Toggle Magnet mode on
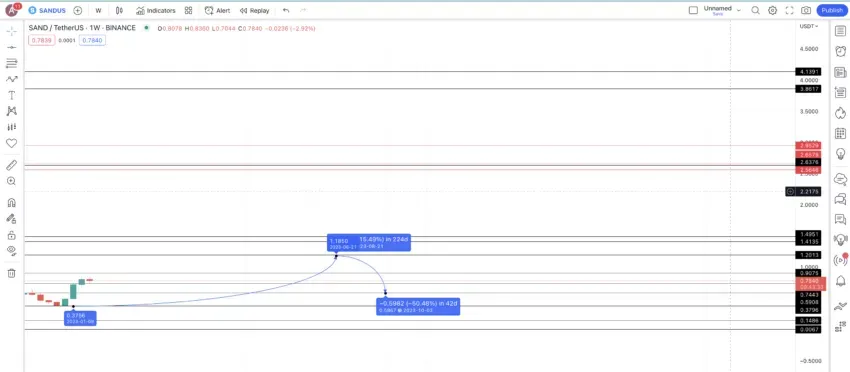This screenshot has width=850, height=372. (x=11, y=203)
